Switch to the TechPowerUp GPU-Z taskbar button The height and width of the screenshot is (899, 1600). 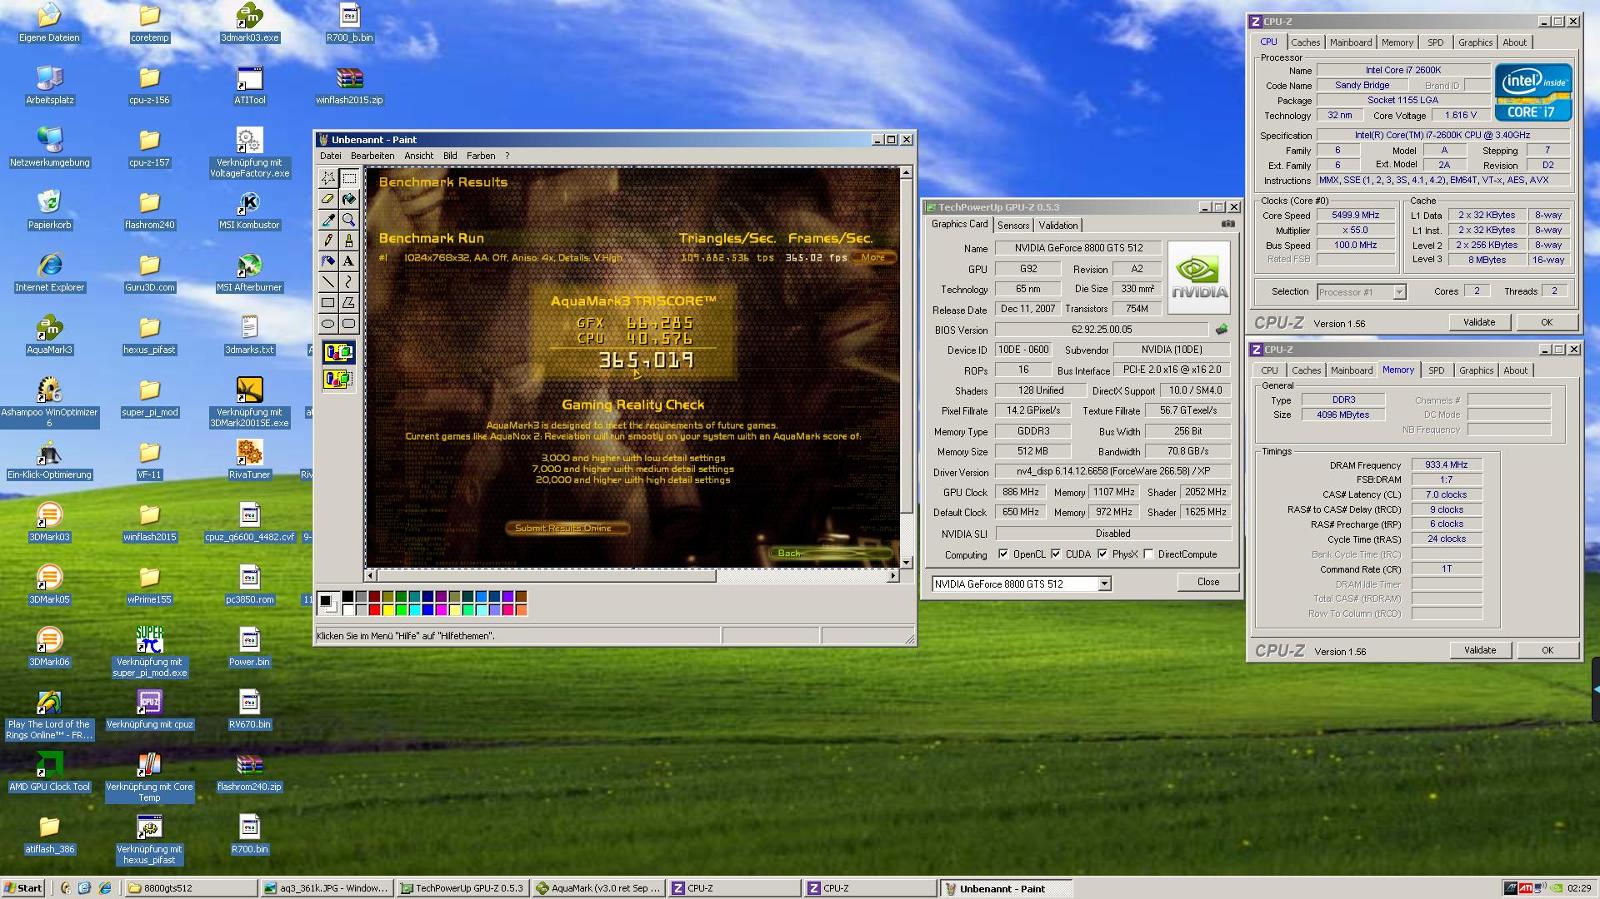(x=462, y=888)
